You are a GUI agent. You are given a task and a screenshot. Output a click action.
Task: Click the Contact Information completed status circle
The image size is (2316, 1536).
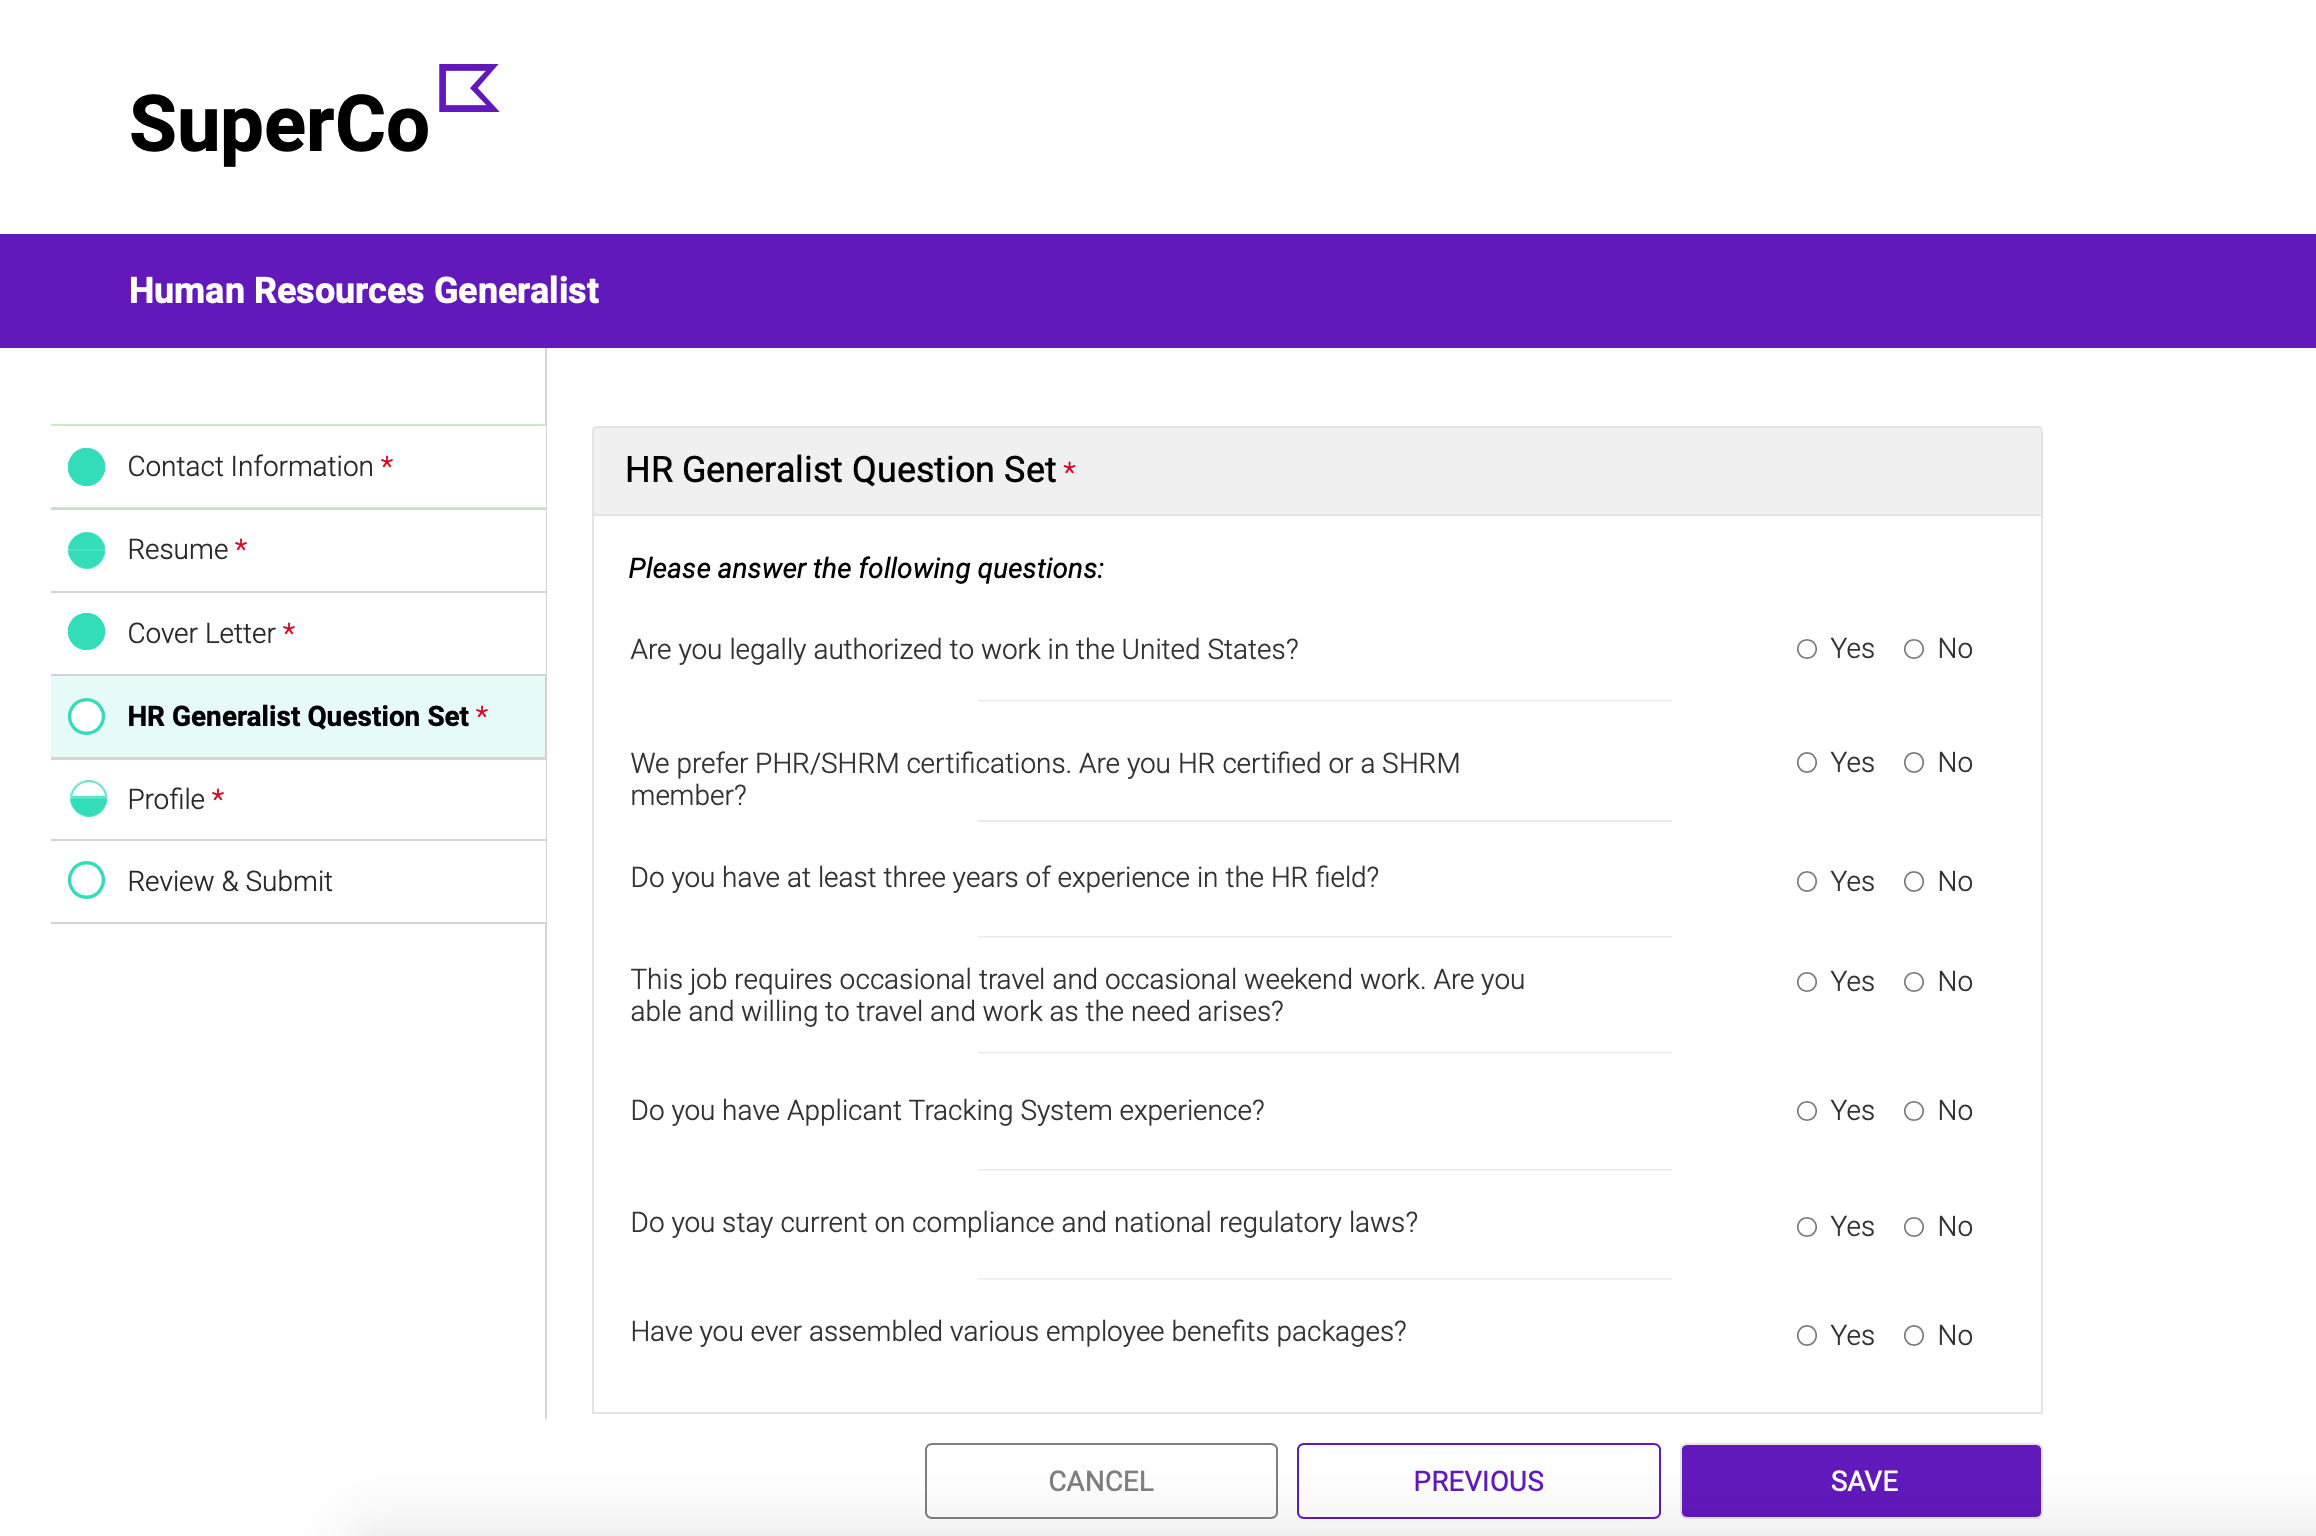[x=87, y=467]
